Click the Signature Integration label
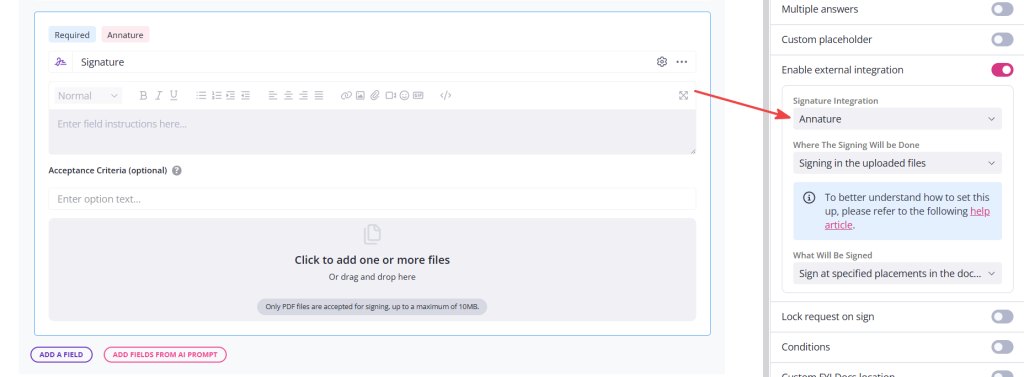 (835, 101)
